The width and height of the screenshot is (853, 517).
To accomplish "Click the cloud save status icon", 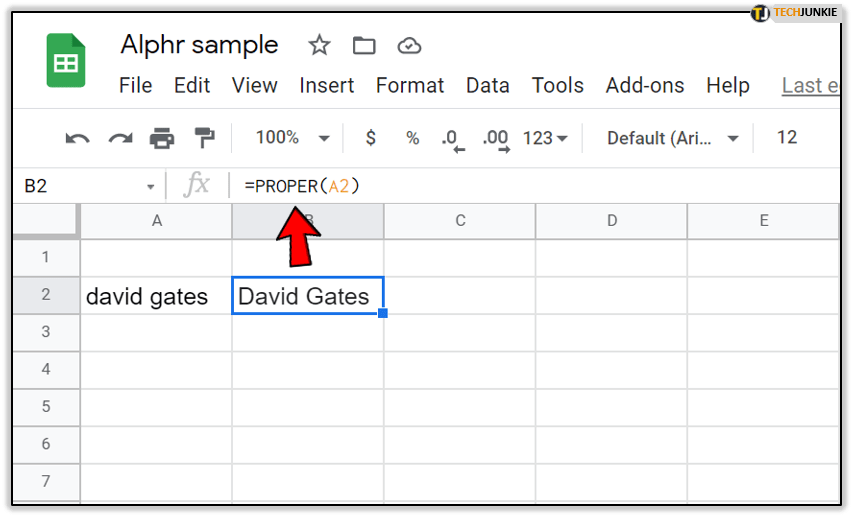I will tap(408, 45).
